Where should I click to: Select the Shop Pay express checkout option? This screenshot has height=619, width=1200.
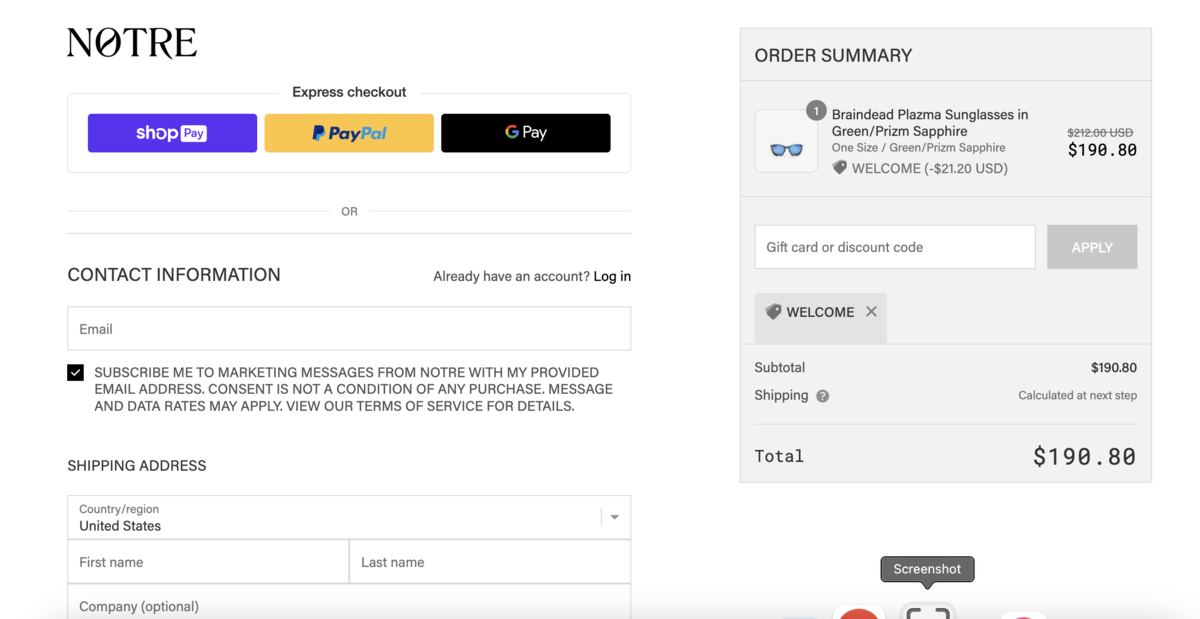172,132
